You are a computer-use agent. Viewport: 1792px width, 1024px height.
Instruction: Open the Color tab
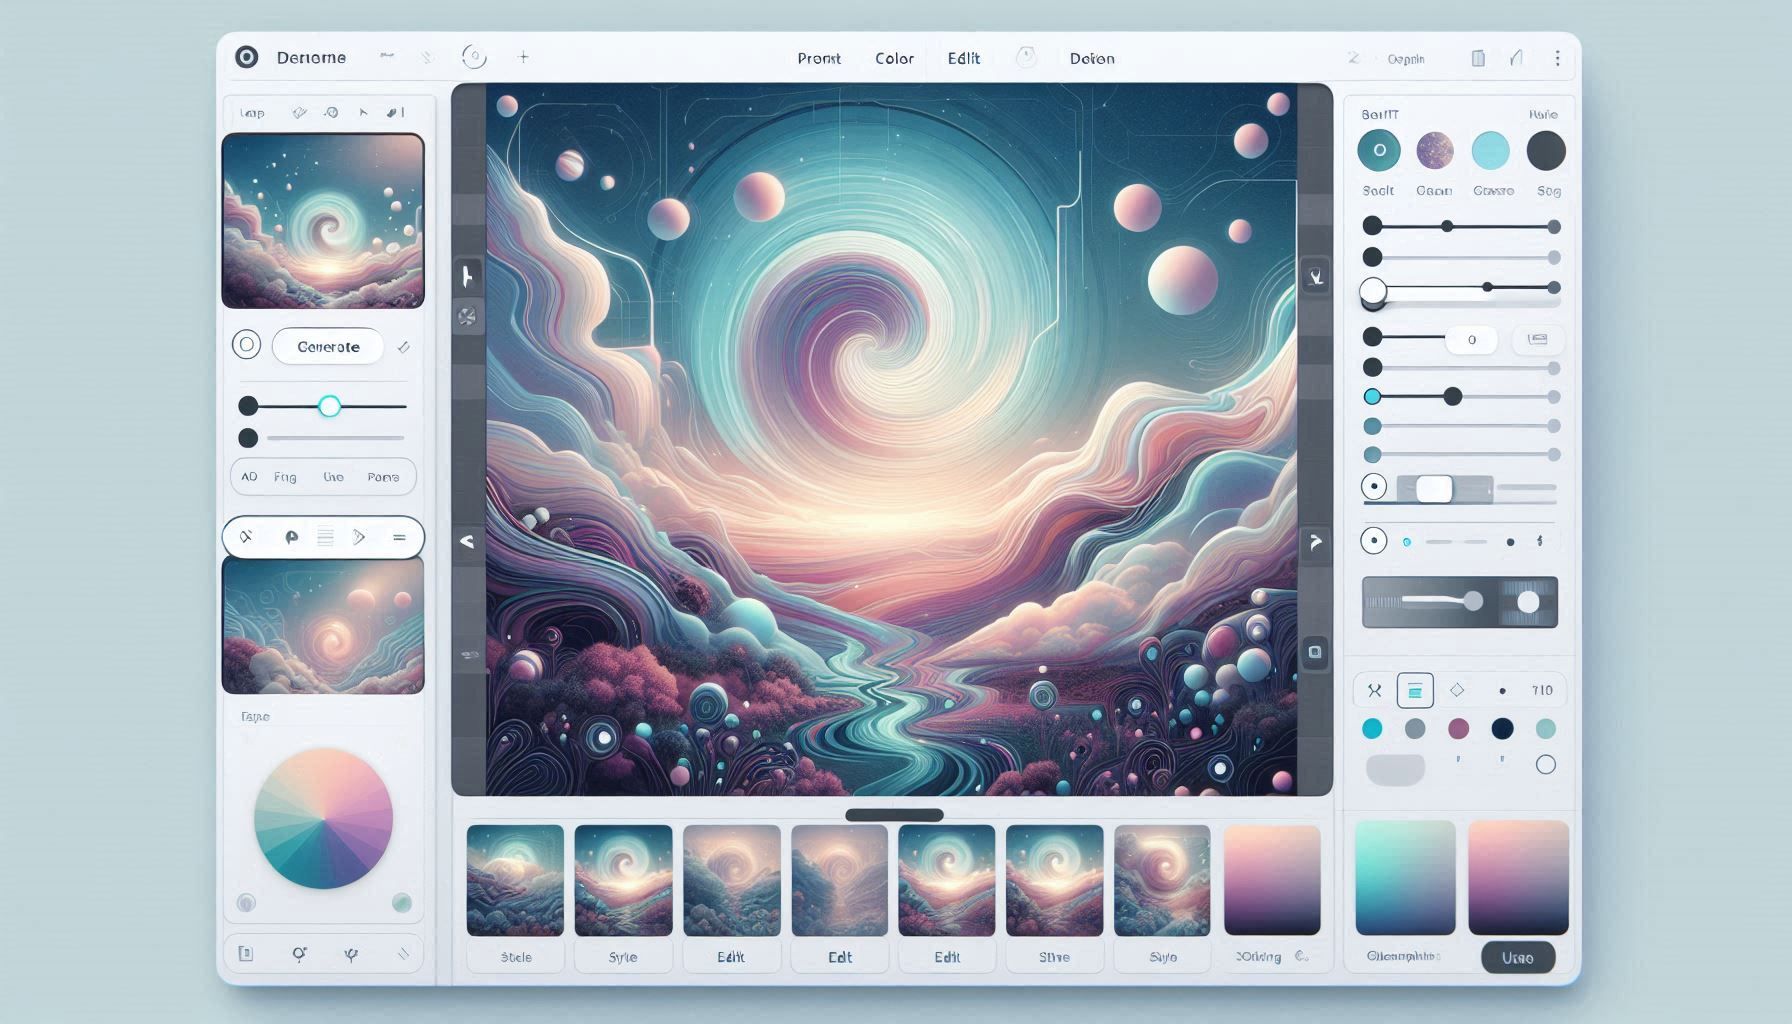coord(894,58)
